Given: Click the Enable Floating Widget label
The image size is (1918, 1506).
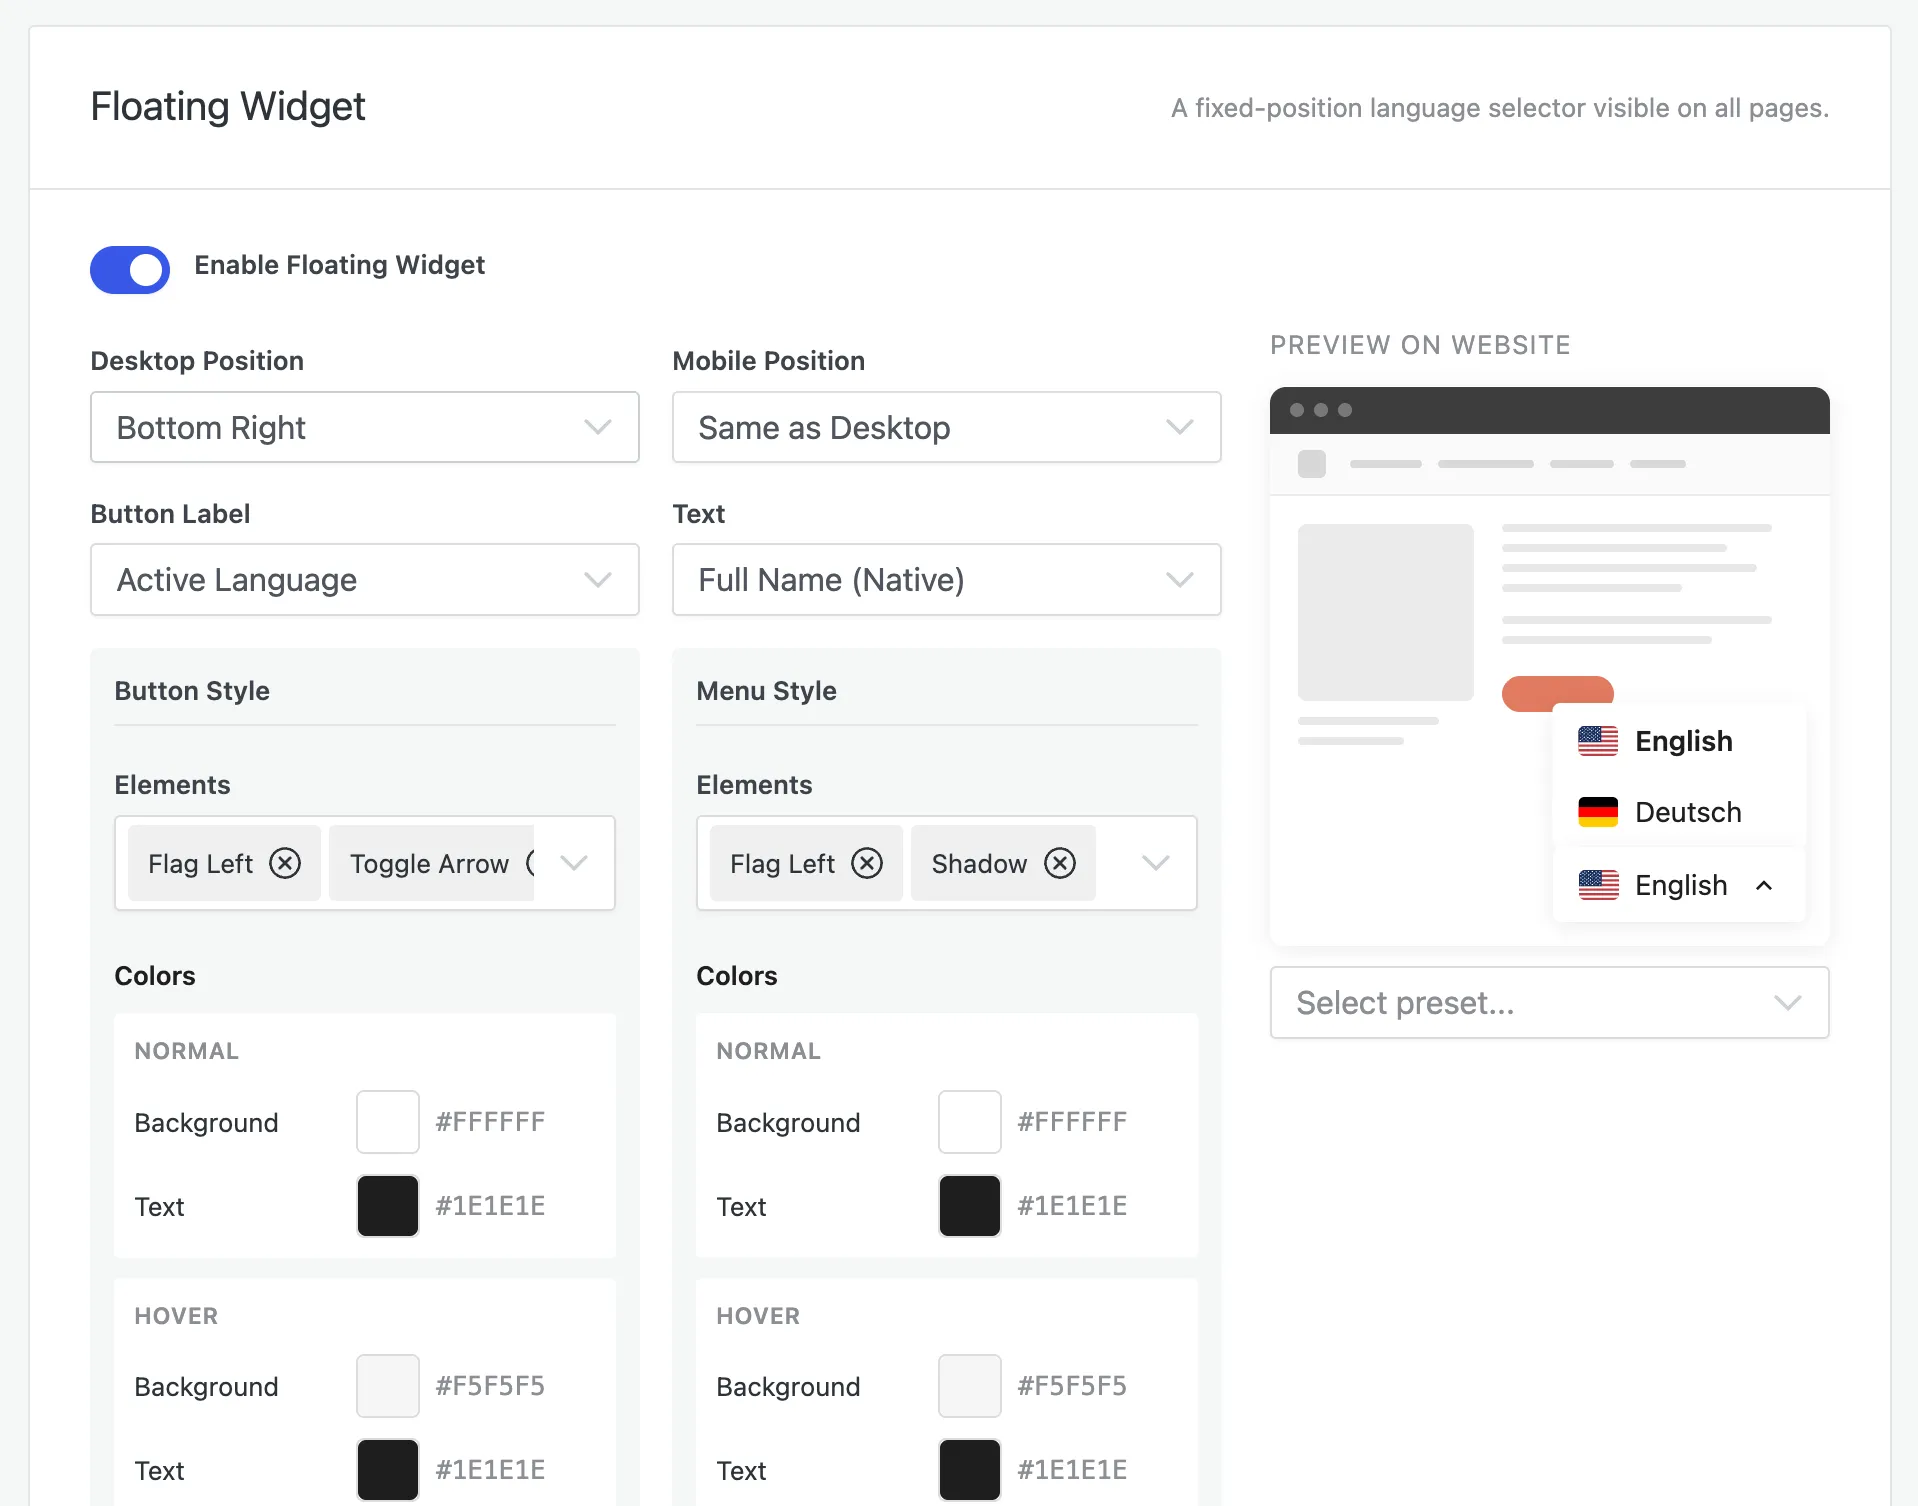Looking at the screenshot, I should pyautogui.click(x=340, y=265).
